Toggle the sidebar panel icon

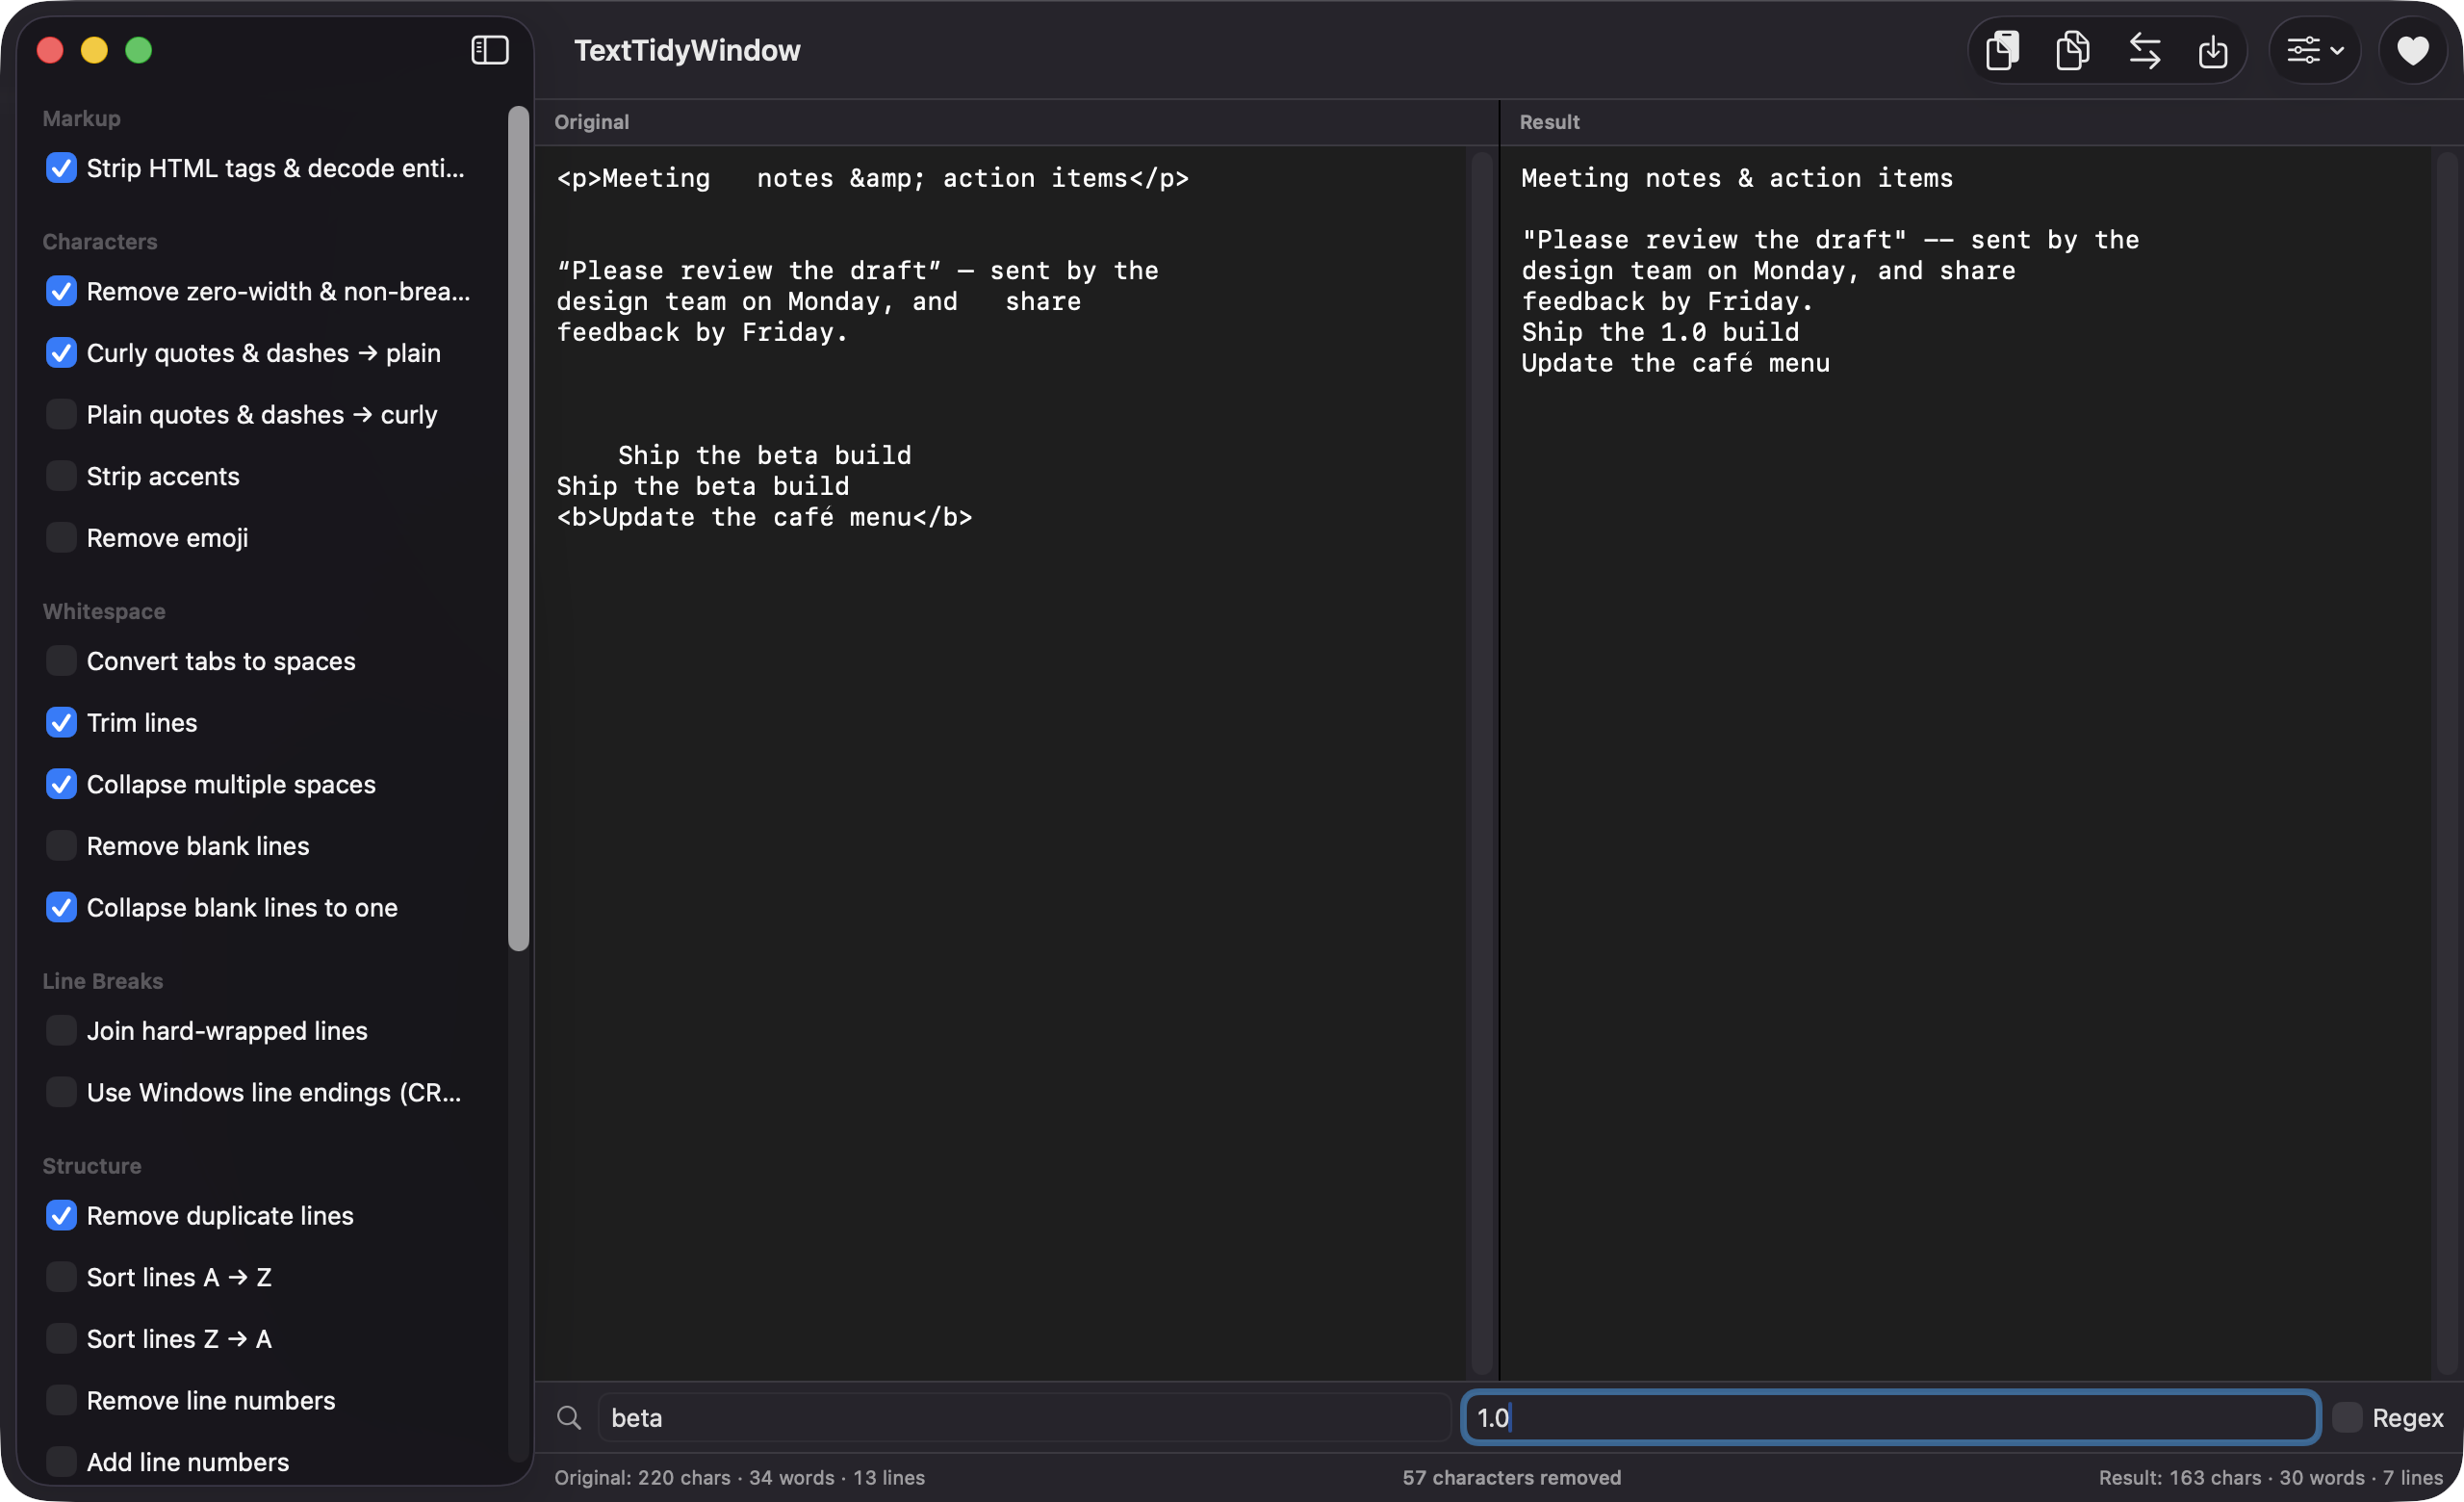coord(490,50)
